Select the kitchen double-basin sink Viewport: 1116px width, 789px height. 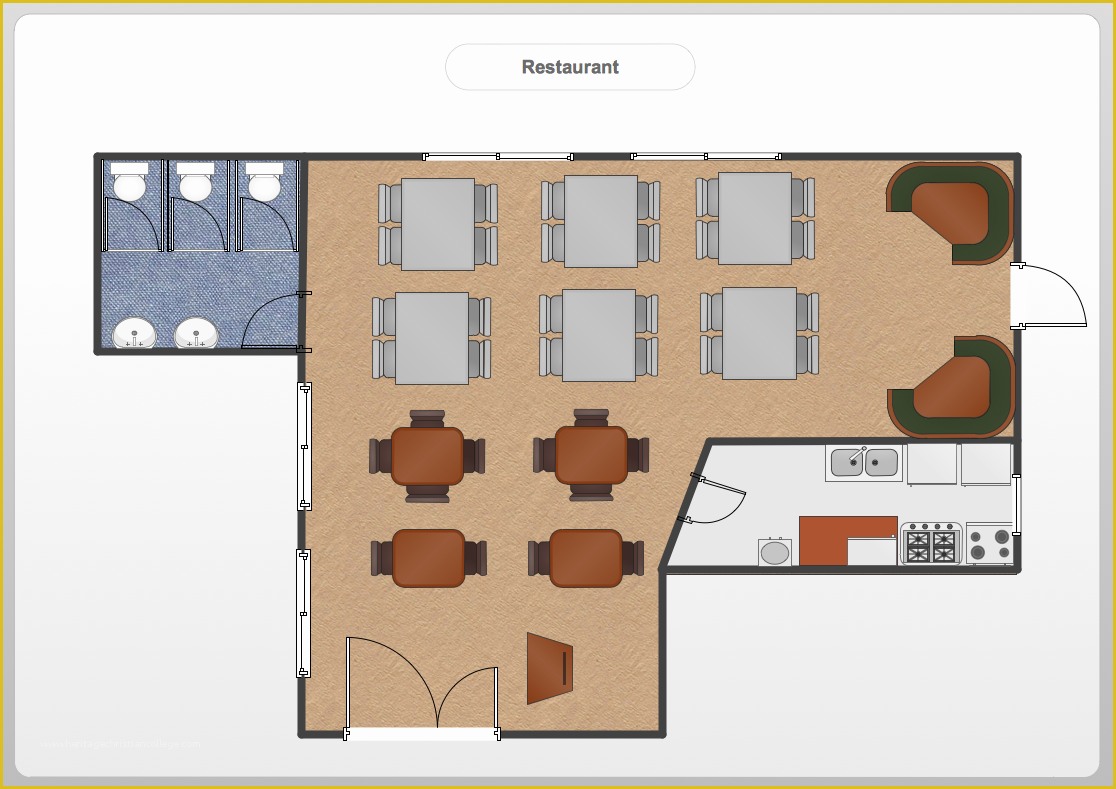tap(864, 463)
